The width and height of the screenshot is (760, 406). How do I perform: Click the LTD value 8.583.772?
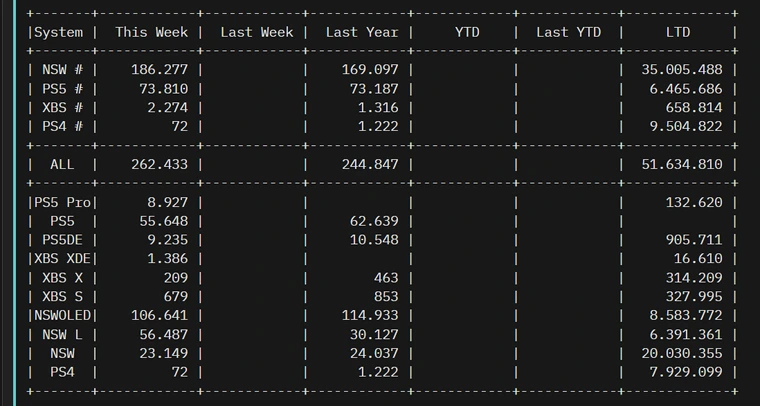point(686,315)
